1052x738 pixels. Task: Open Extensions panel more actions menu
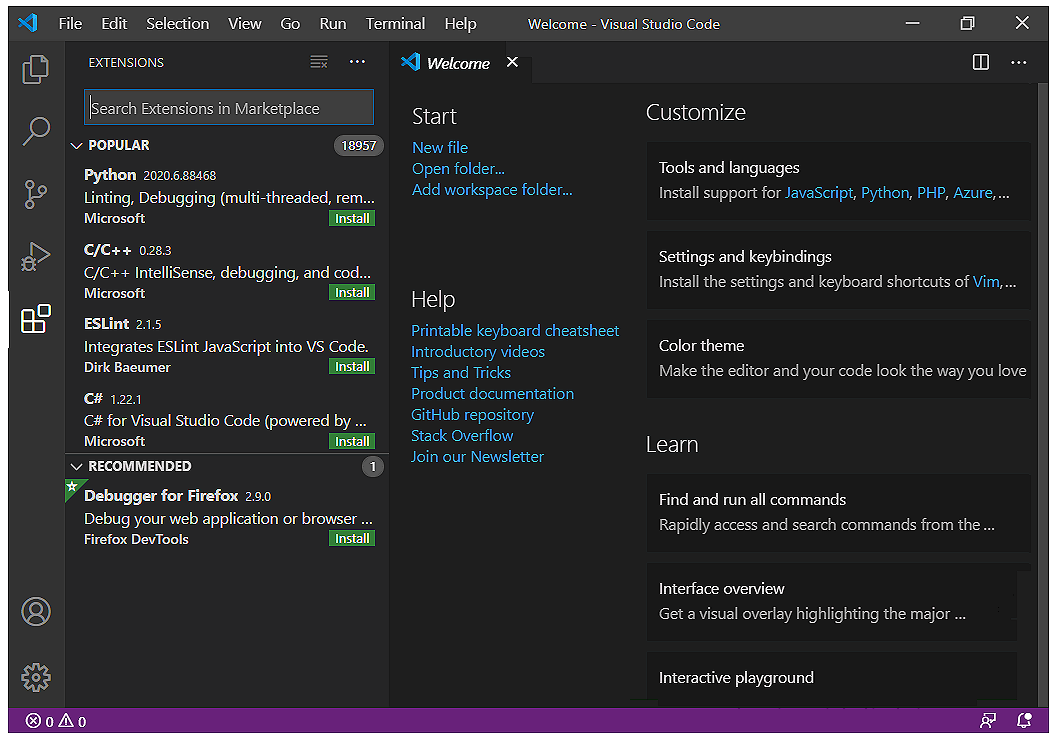coord(358,62)
